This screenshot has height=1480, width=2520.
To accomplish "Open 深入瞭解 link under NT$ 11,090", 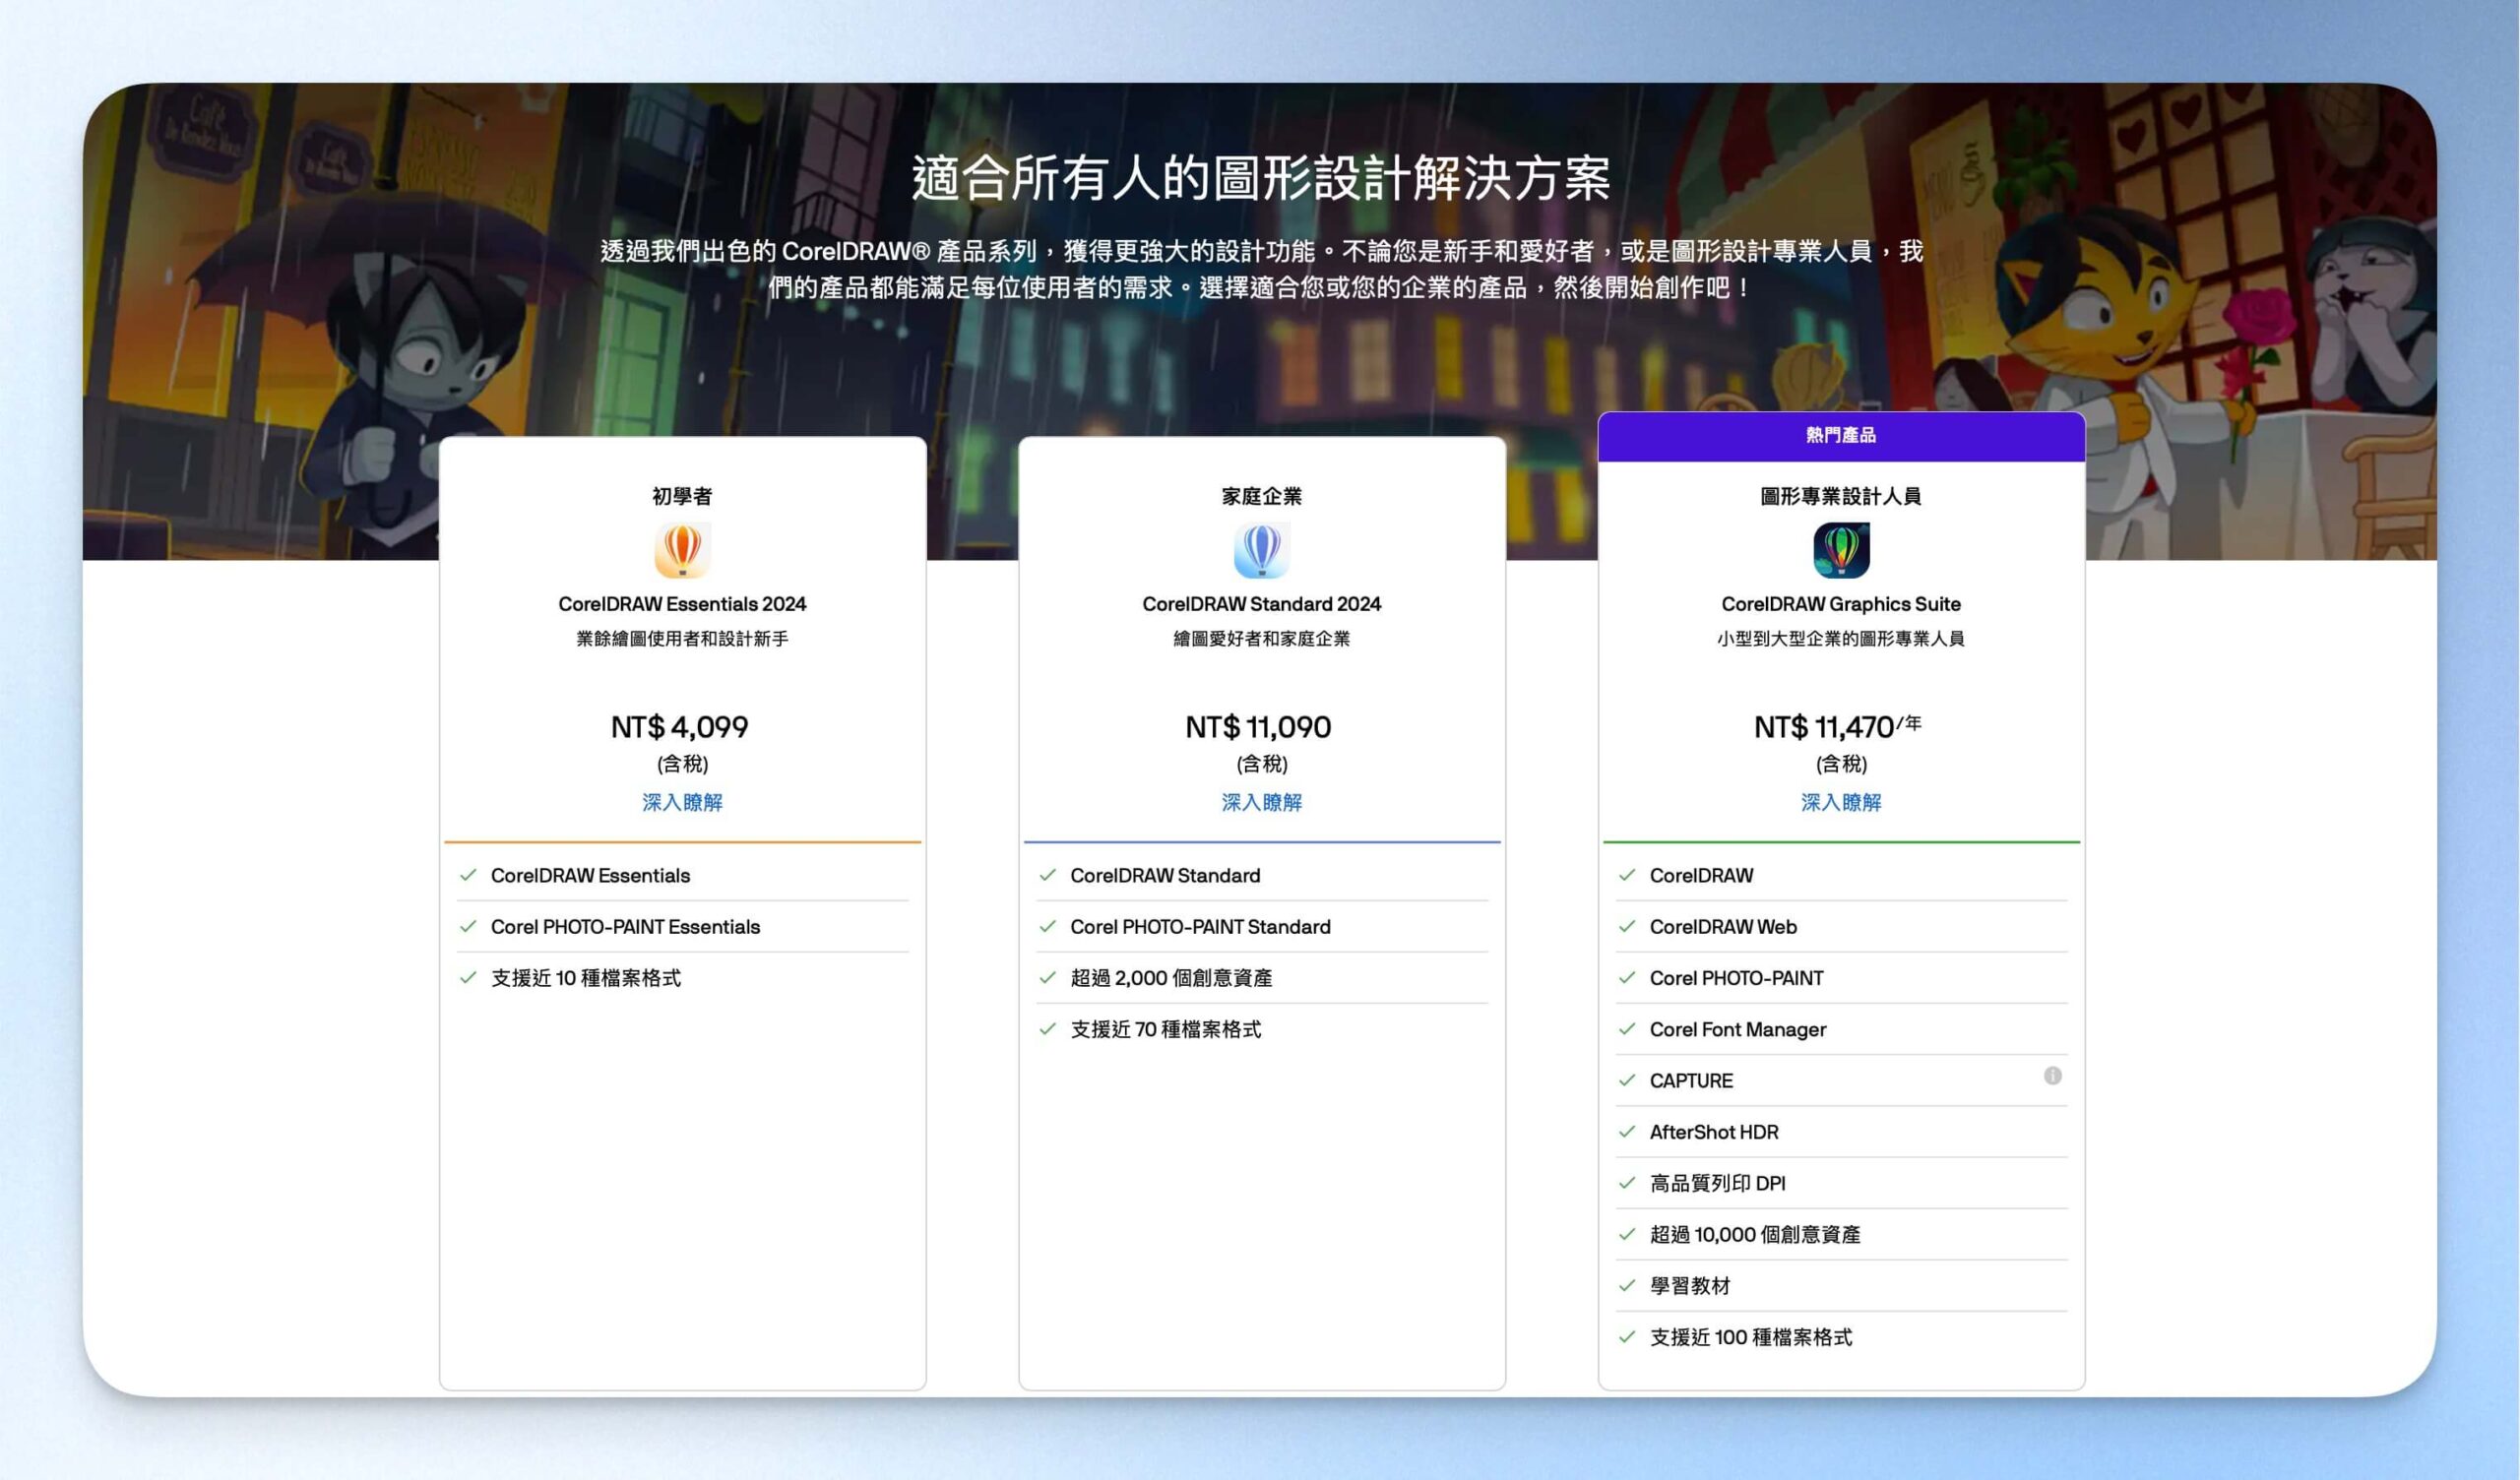I will [x=1261, y=802].
